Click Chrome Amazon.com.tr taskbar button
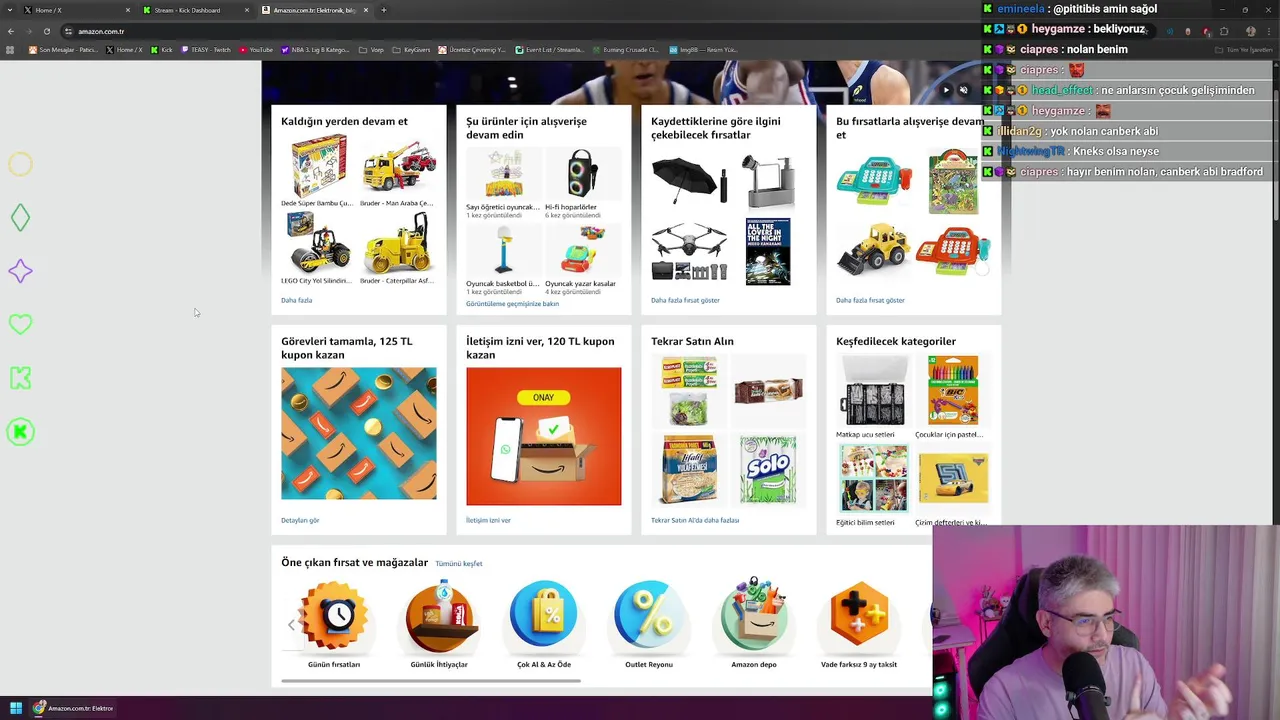 (73, 708)
